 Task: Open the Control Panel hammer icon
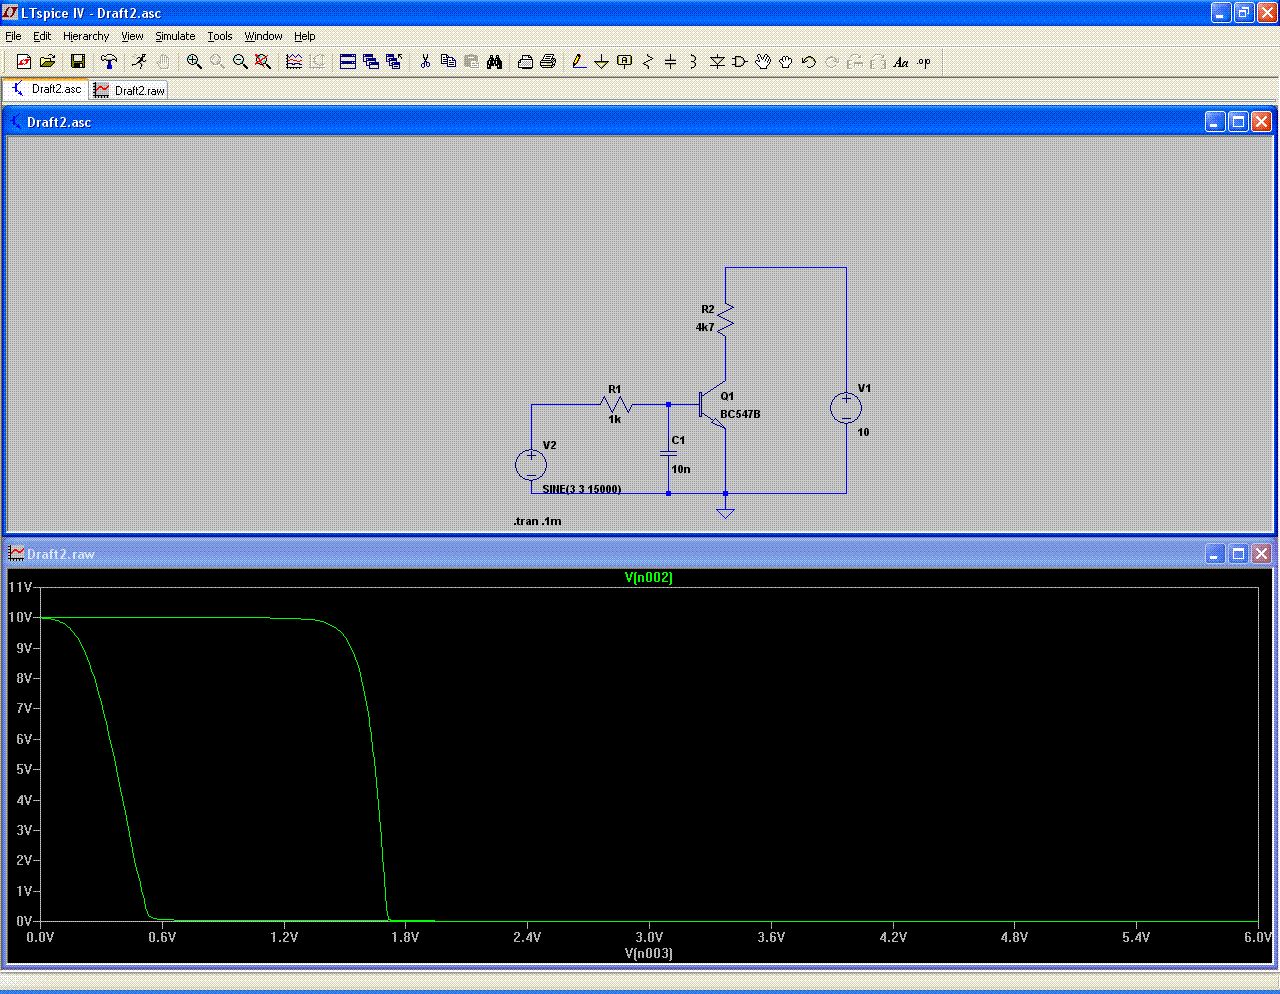(109, 62)
